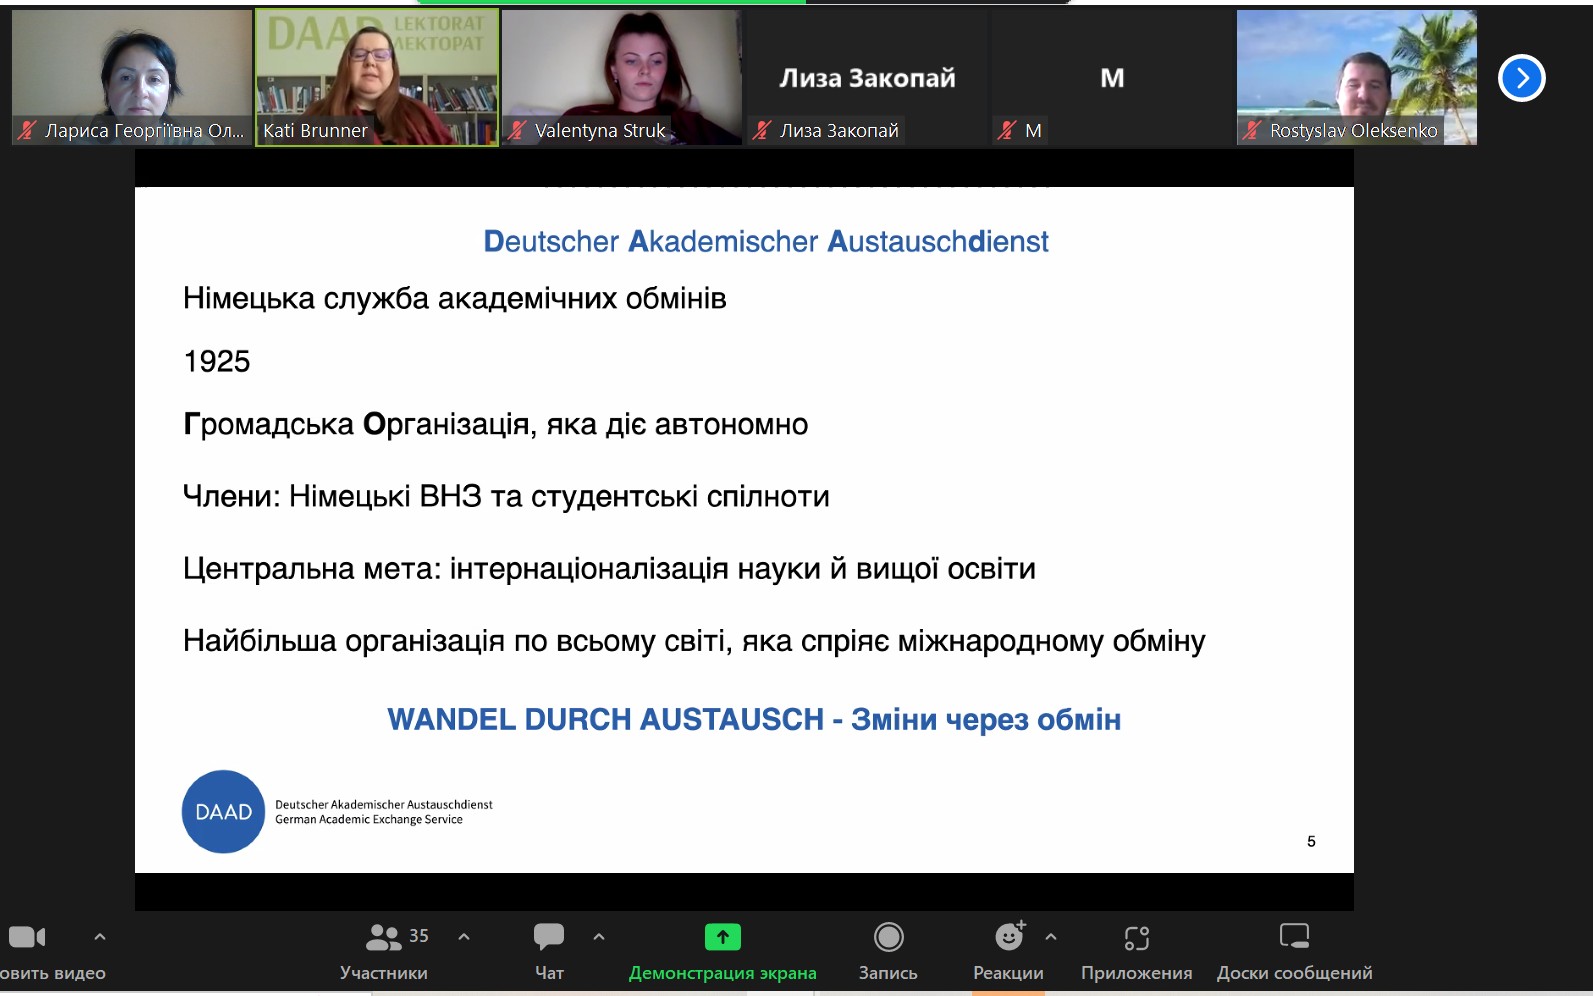Click 'Найбільша організація по всьому світі' line
This screenshot has height=996, width=1593.
tap(694, 640)
